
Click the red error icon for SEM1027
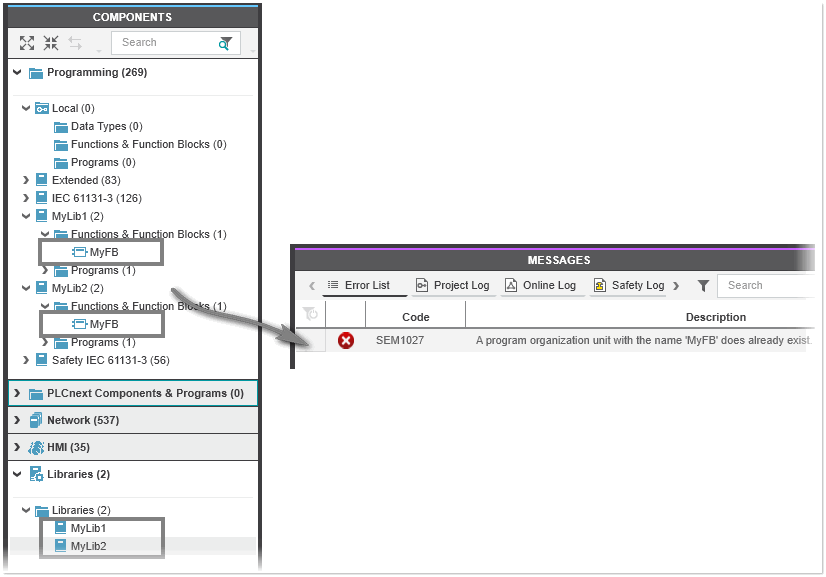coord(346,341)
